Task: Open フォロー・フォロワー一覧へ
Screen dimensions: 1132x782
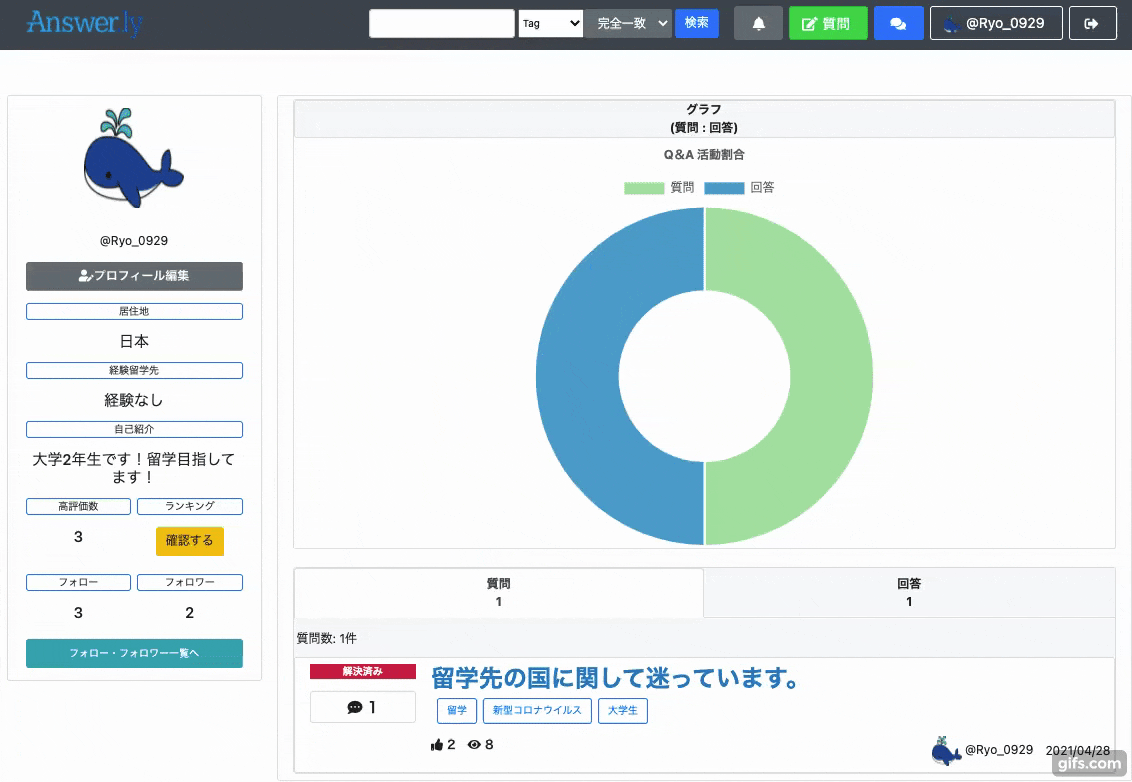Action: point(134,653)
